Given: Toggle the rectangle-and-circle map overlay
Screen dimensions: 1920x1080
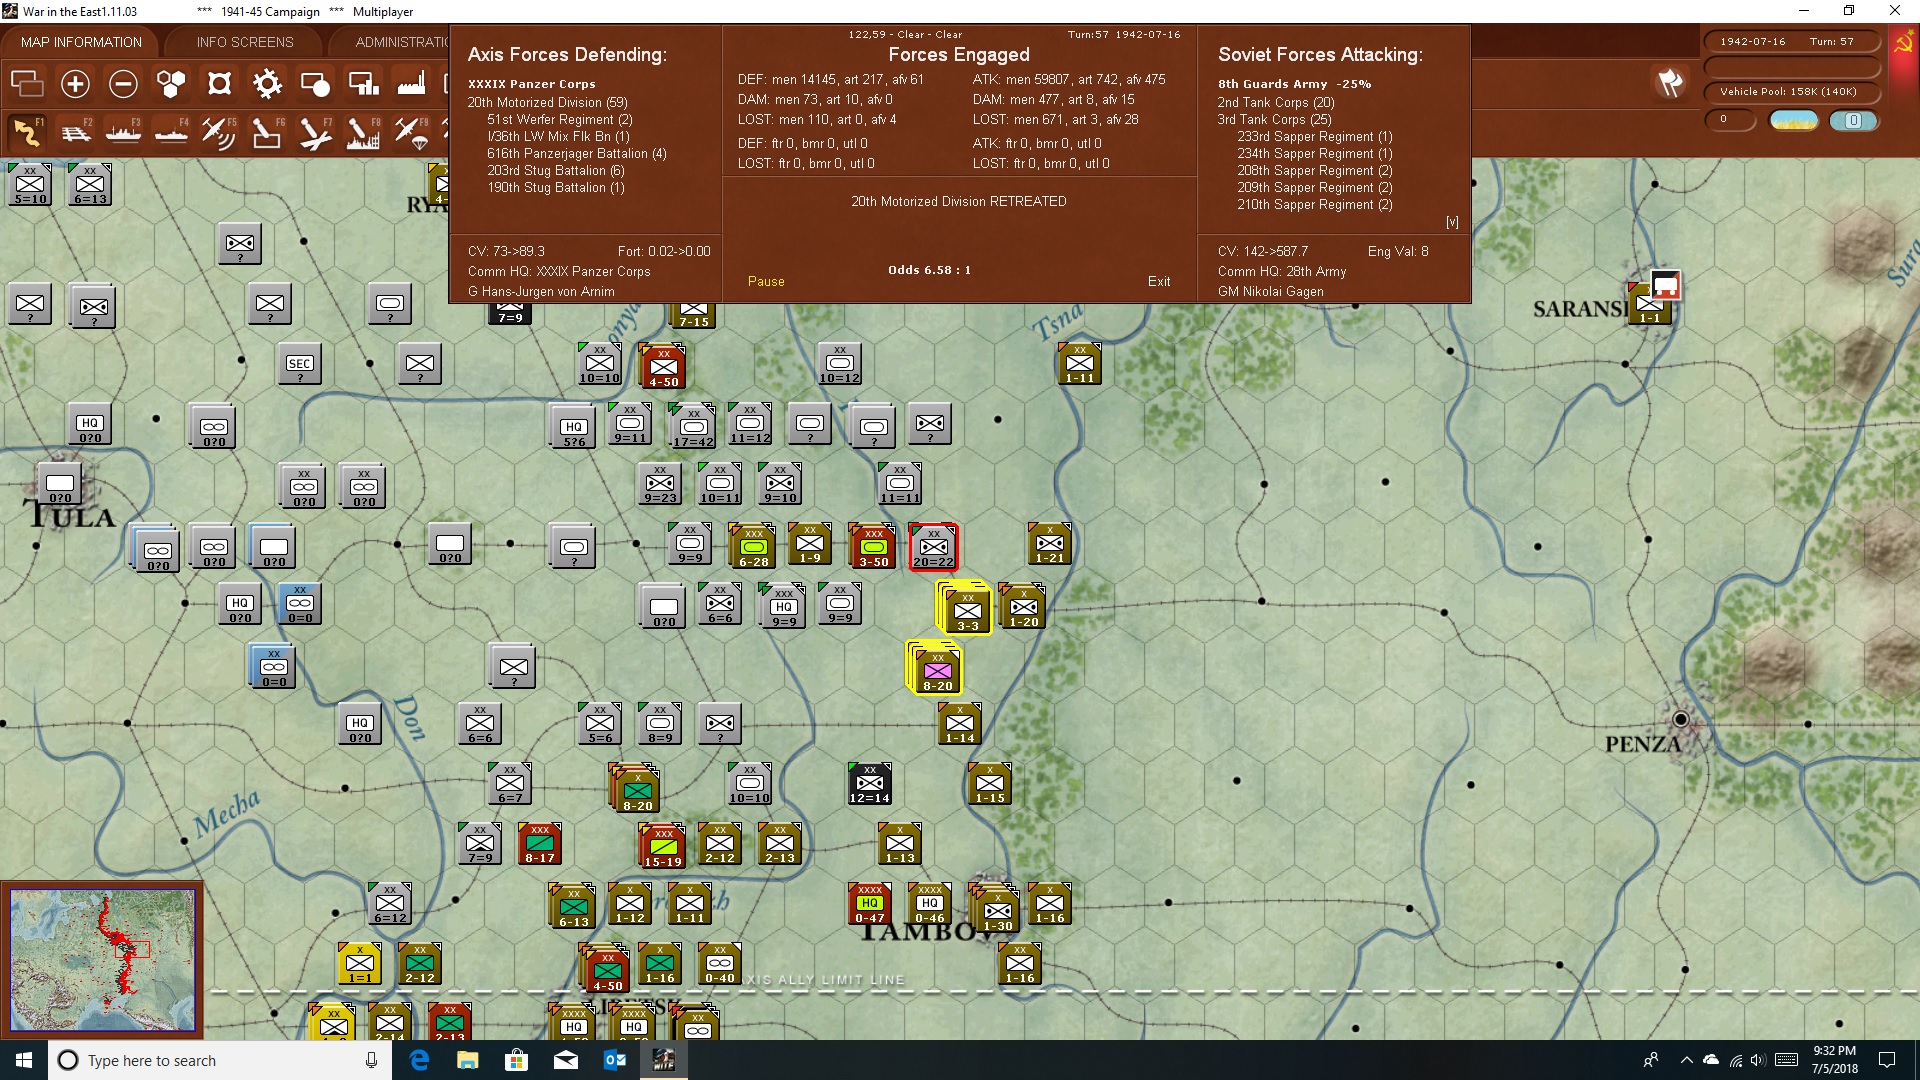Looking at the screenshot, I should point(315,84).
